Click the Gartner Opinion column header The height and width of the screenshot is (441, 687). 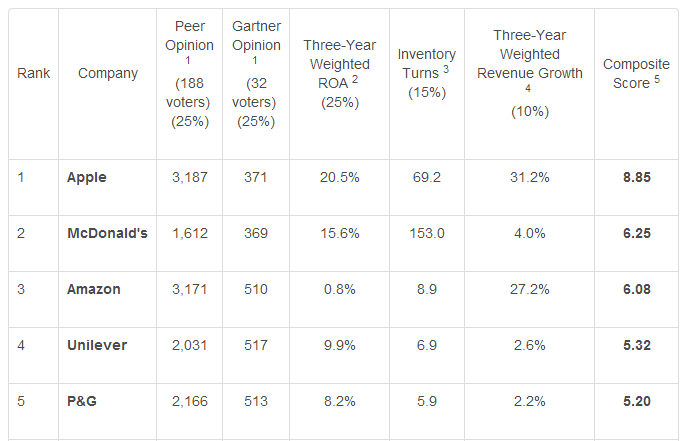(256, 73)
